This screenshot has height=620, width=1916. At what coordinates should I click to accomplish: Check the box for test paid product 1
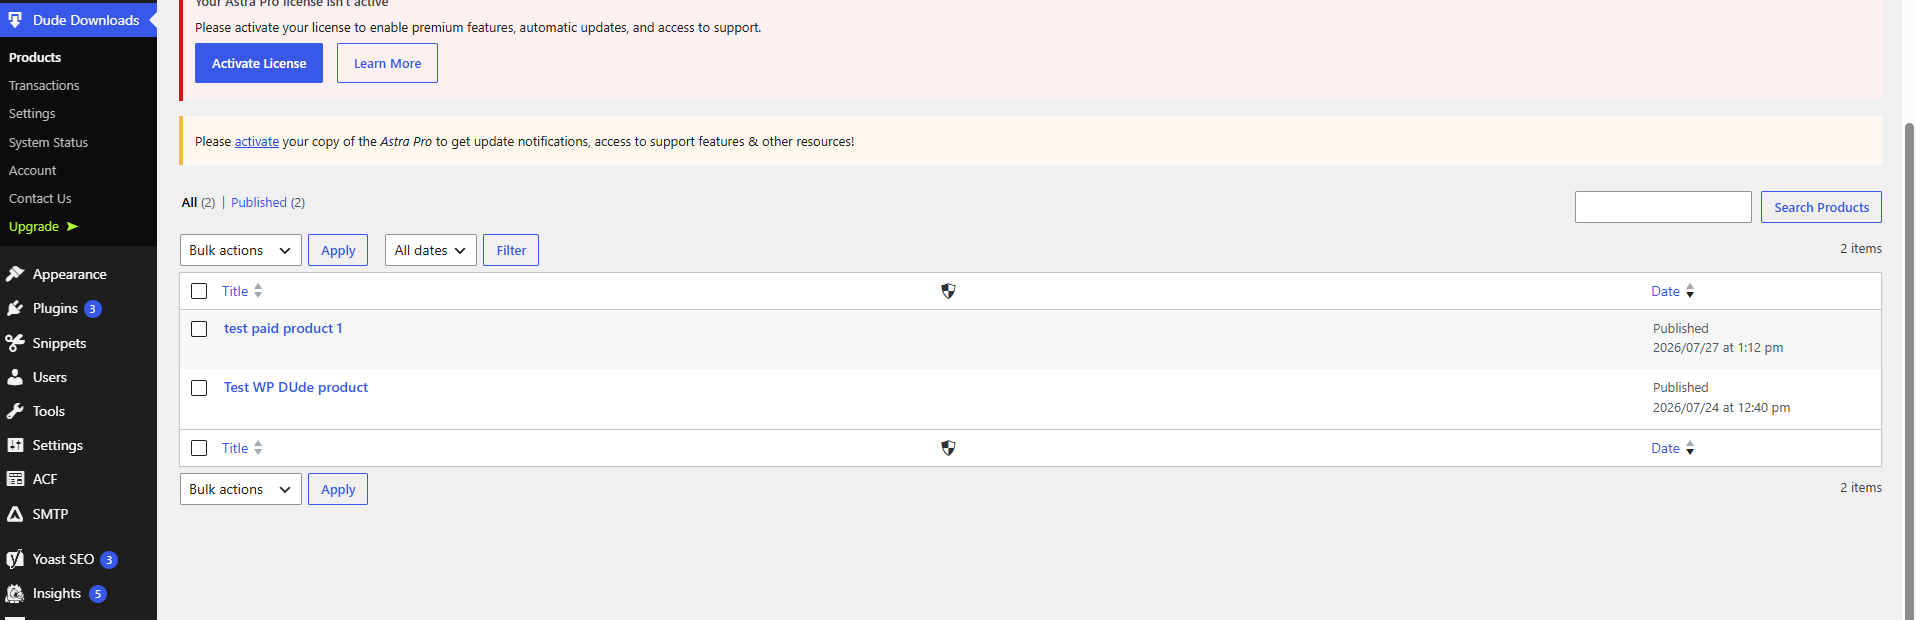[199, 329]
